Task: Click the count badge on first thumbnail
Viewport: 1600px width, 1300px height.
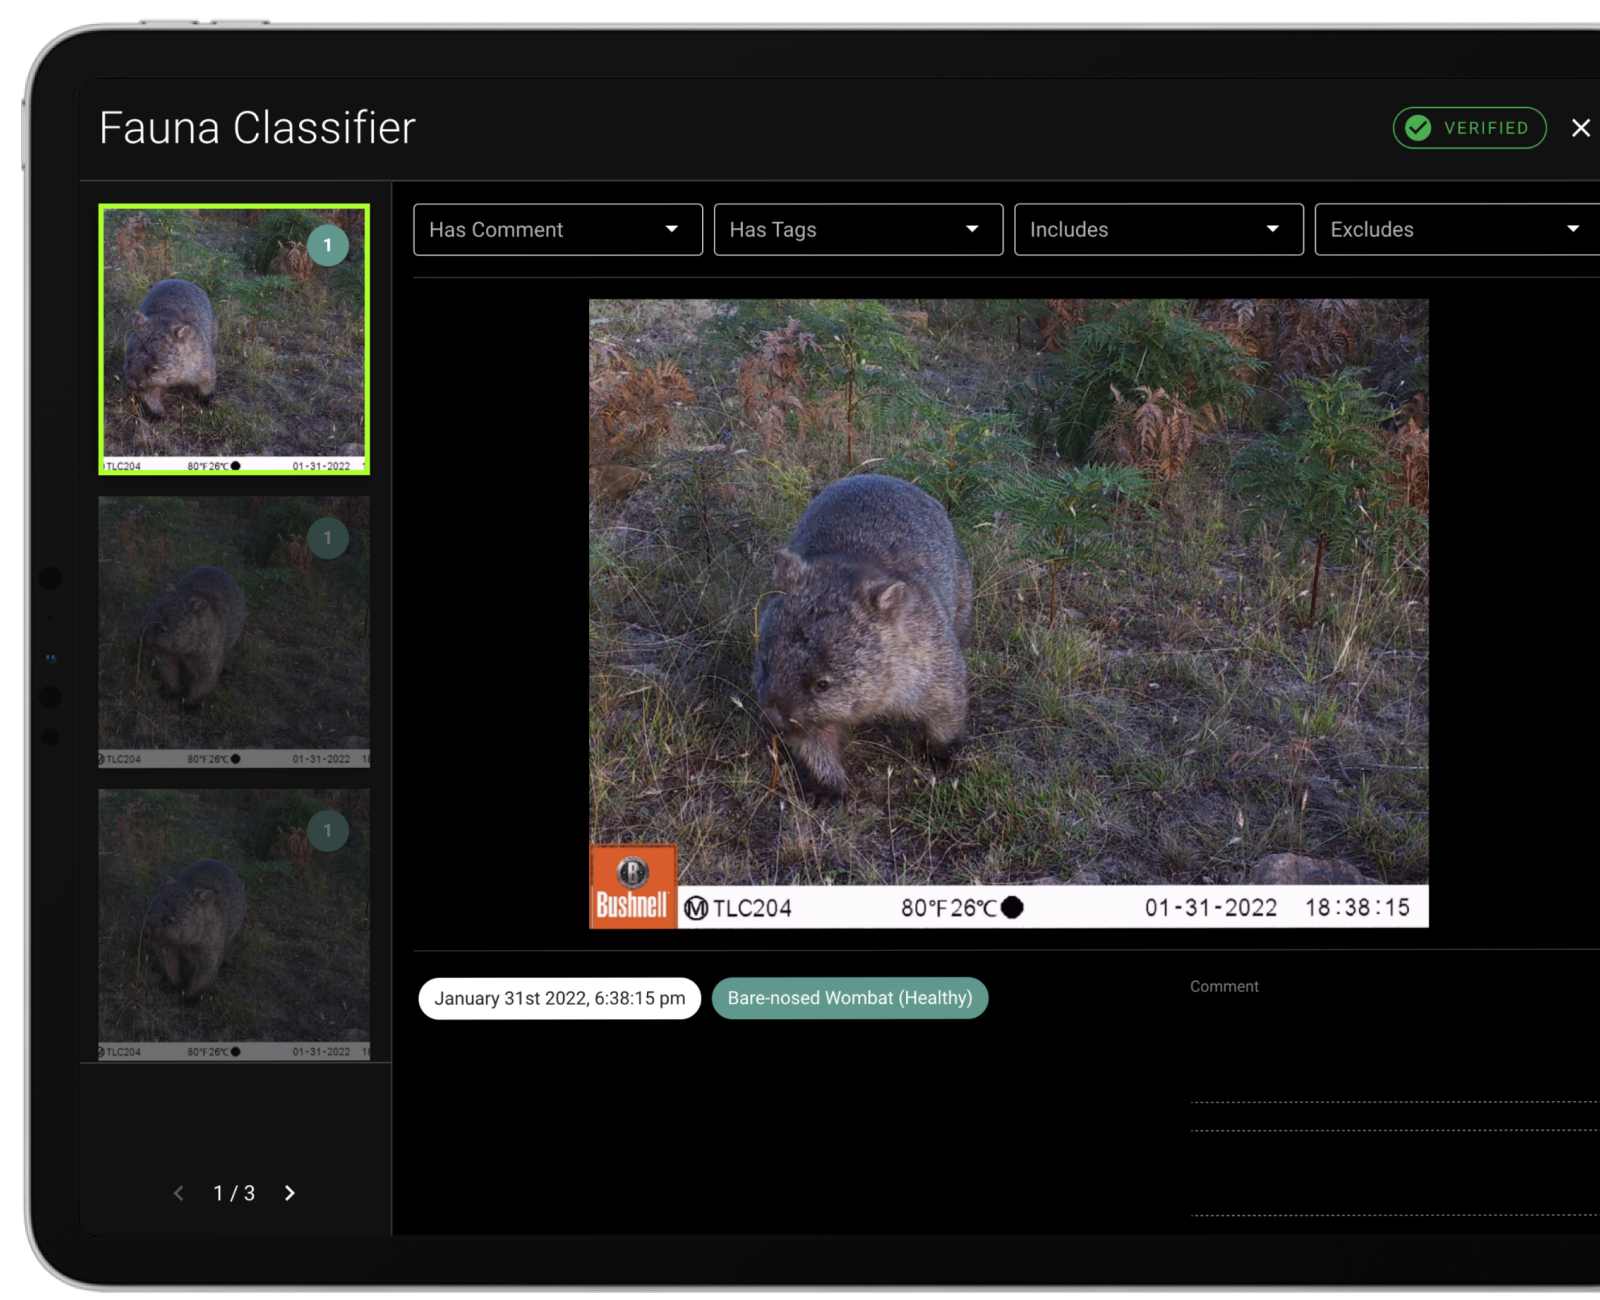Action: click(x=327, y=245)
